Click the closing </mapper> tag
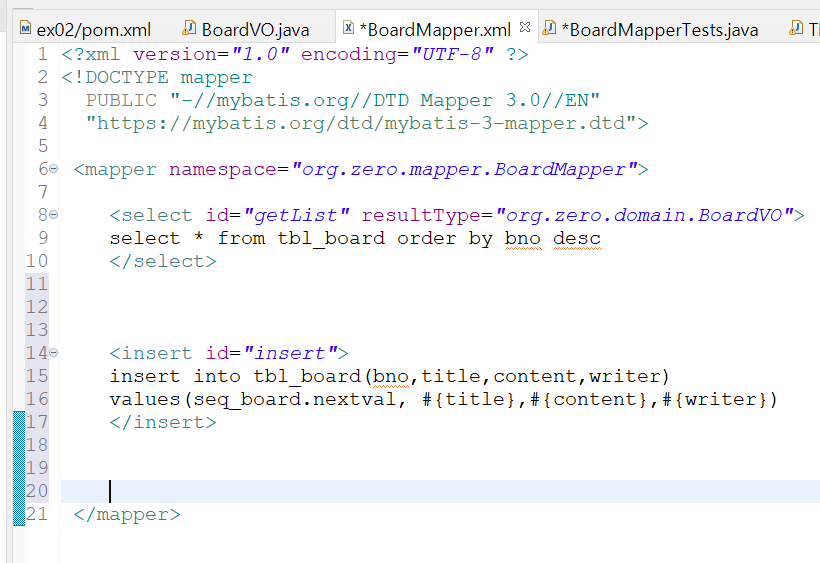Viewport: 820px width, 563px height. tap(127, 514)
